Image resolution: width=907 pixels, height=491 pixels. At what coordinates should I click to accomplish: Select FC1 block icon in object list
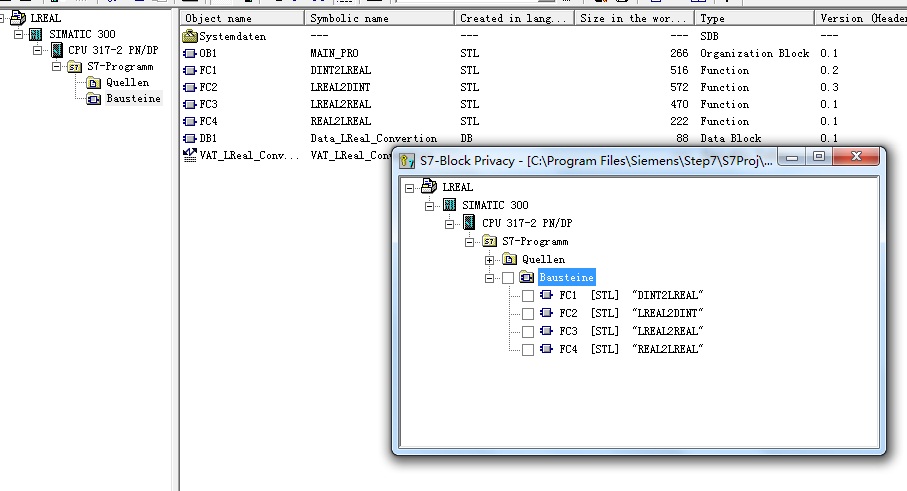tap(190, 71)
